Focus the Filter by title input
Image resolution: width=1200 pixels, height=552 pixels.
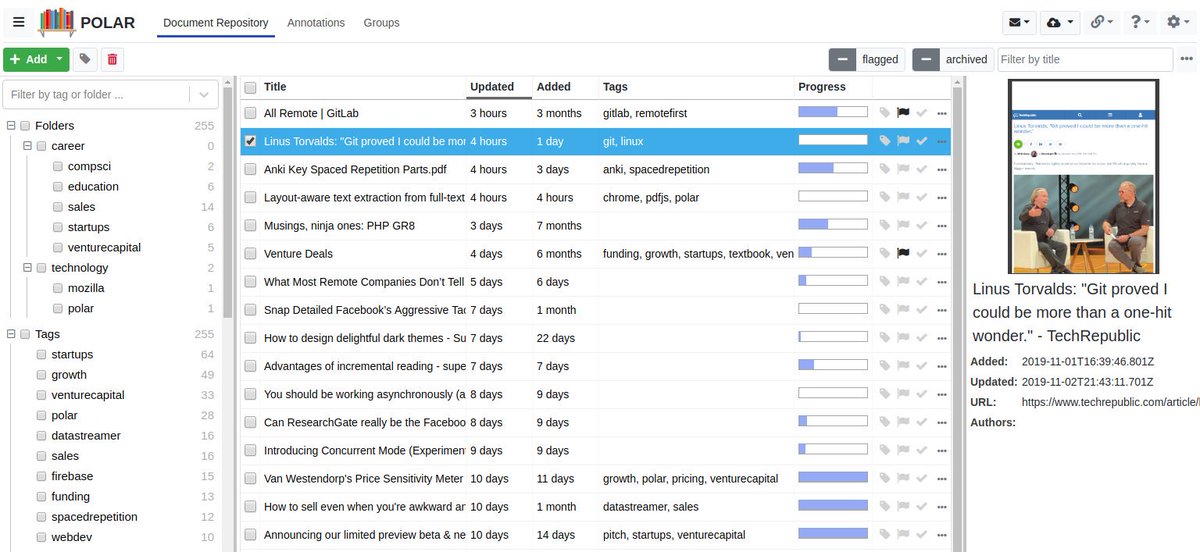[x=1085, y=59]
